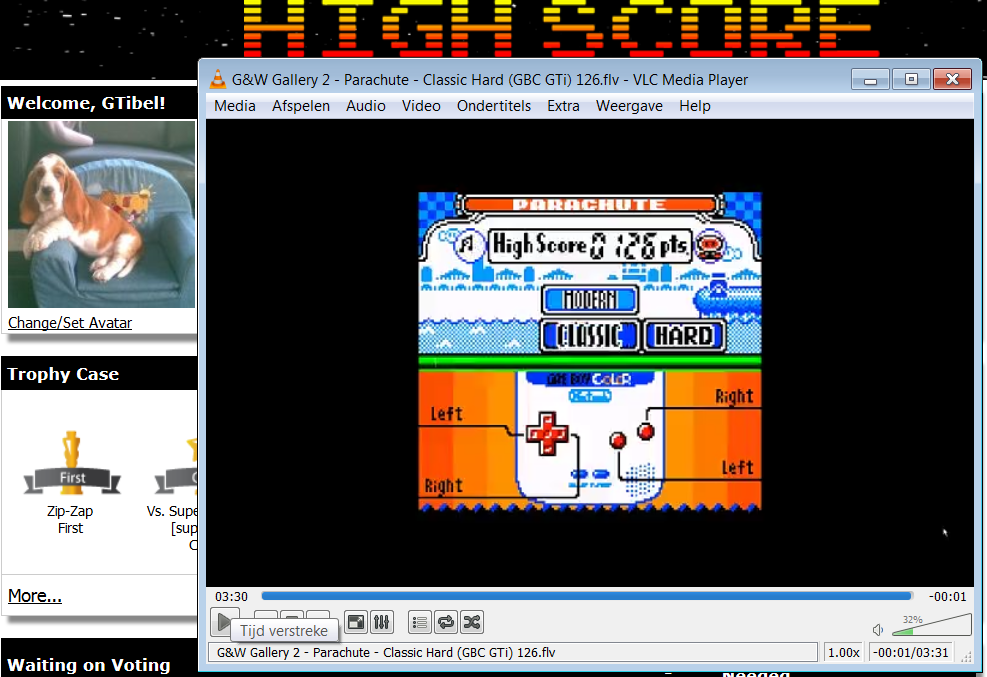Screen dimensions: 987x677
Task: Click the More... trophy link
Action: (x=35, y=596)
